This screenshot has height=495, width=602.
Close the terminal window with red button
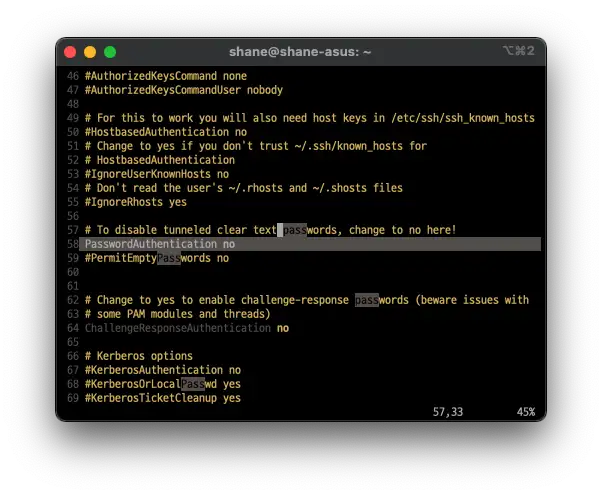coord(70,52)
